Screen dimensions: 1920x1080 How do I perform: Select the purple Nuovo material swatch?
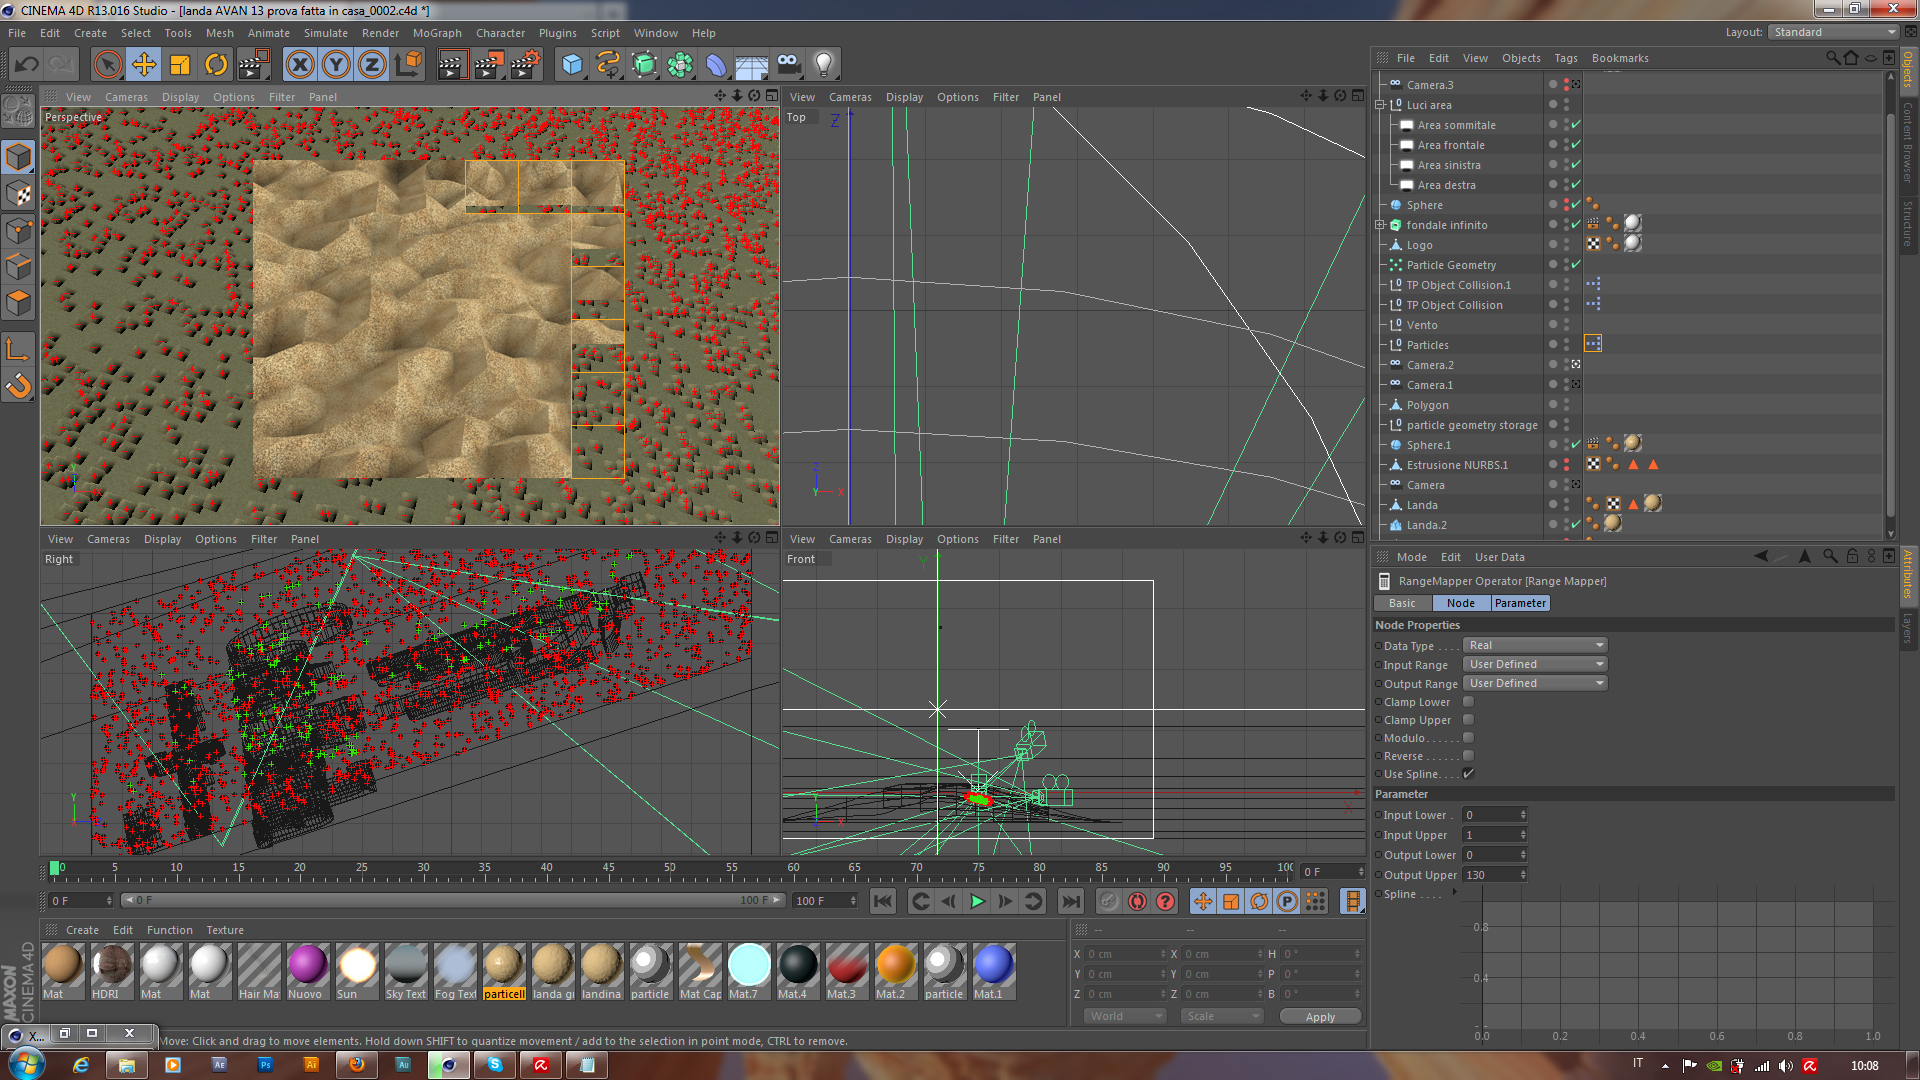[306, 966]
